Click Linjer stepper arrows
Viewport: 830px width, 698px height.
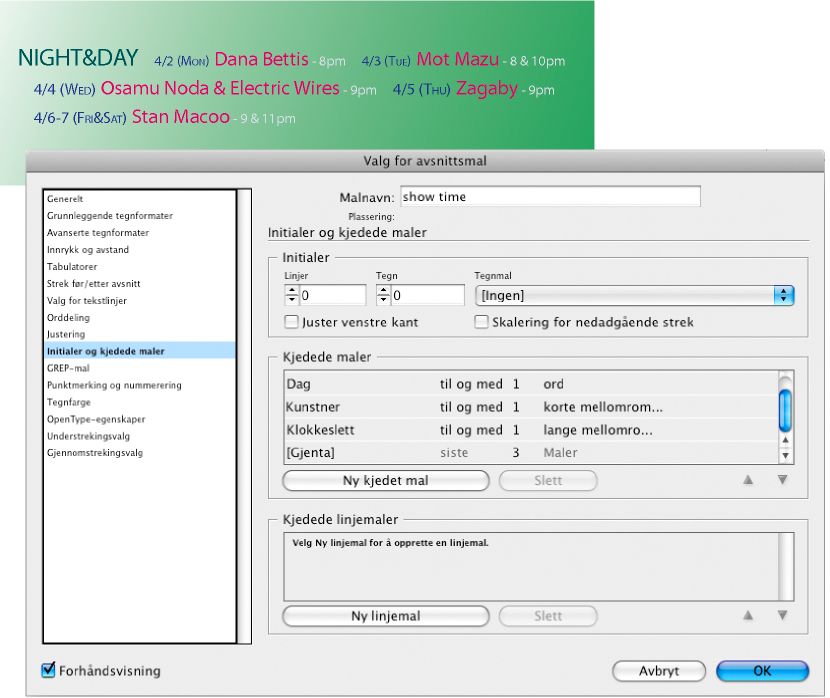(292, 295)
